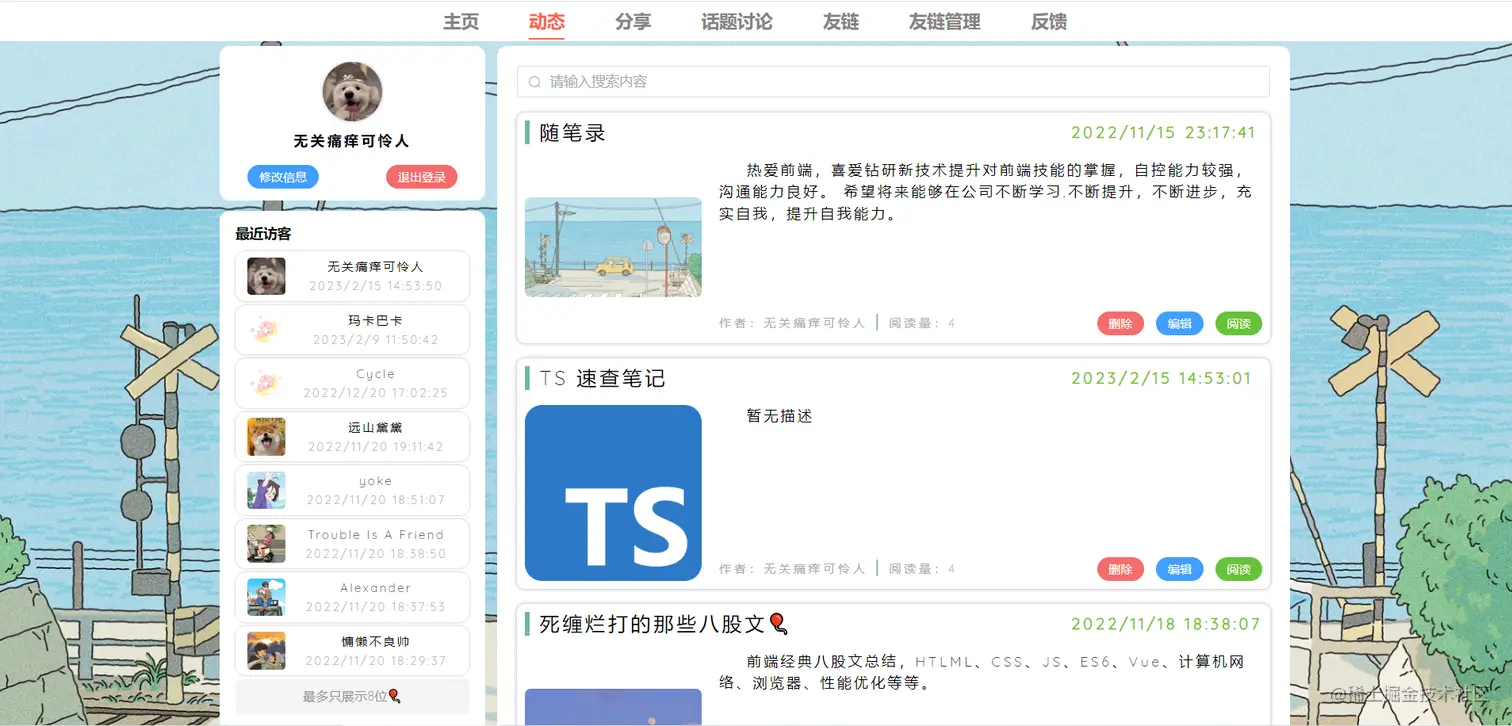
Task: Read the 随笔录 post
Action: tap(1239, 323)
